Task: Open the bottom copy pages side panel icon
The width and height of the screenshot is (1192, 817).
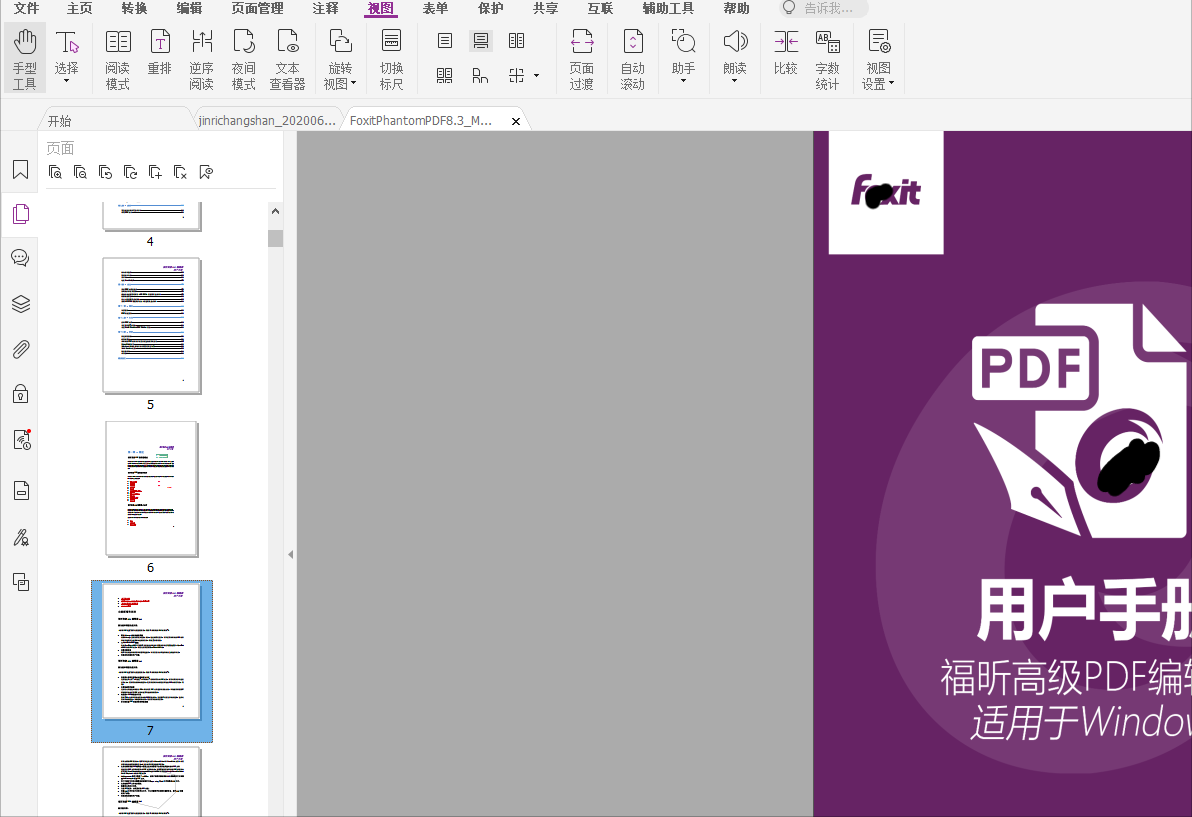Action: (21, 582)
